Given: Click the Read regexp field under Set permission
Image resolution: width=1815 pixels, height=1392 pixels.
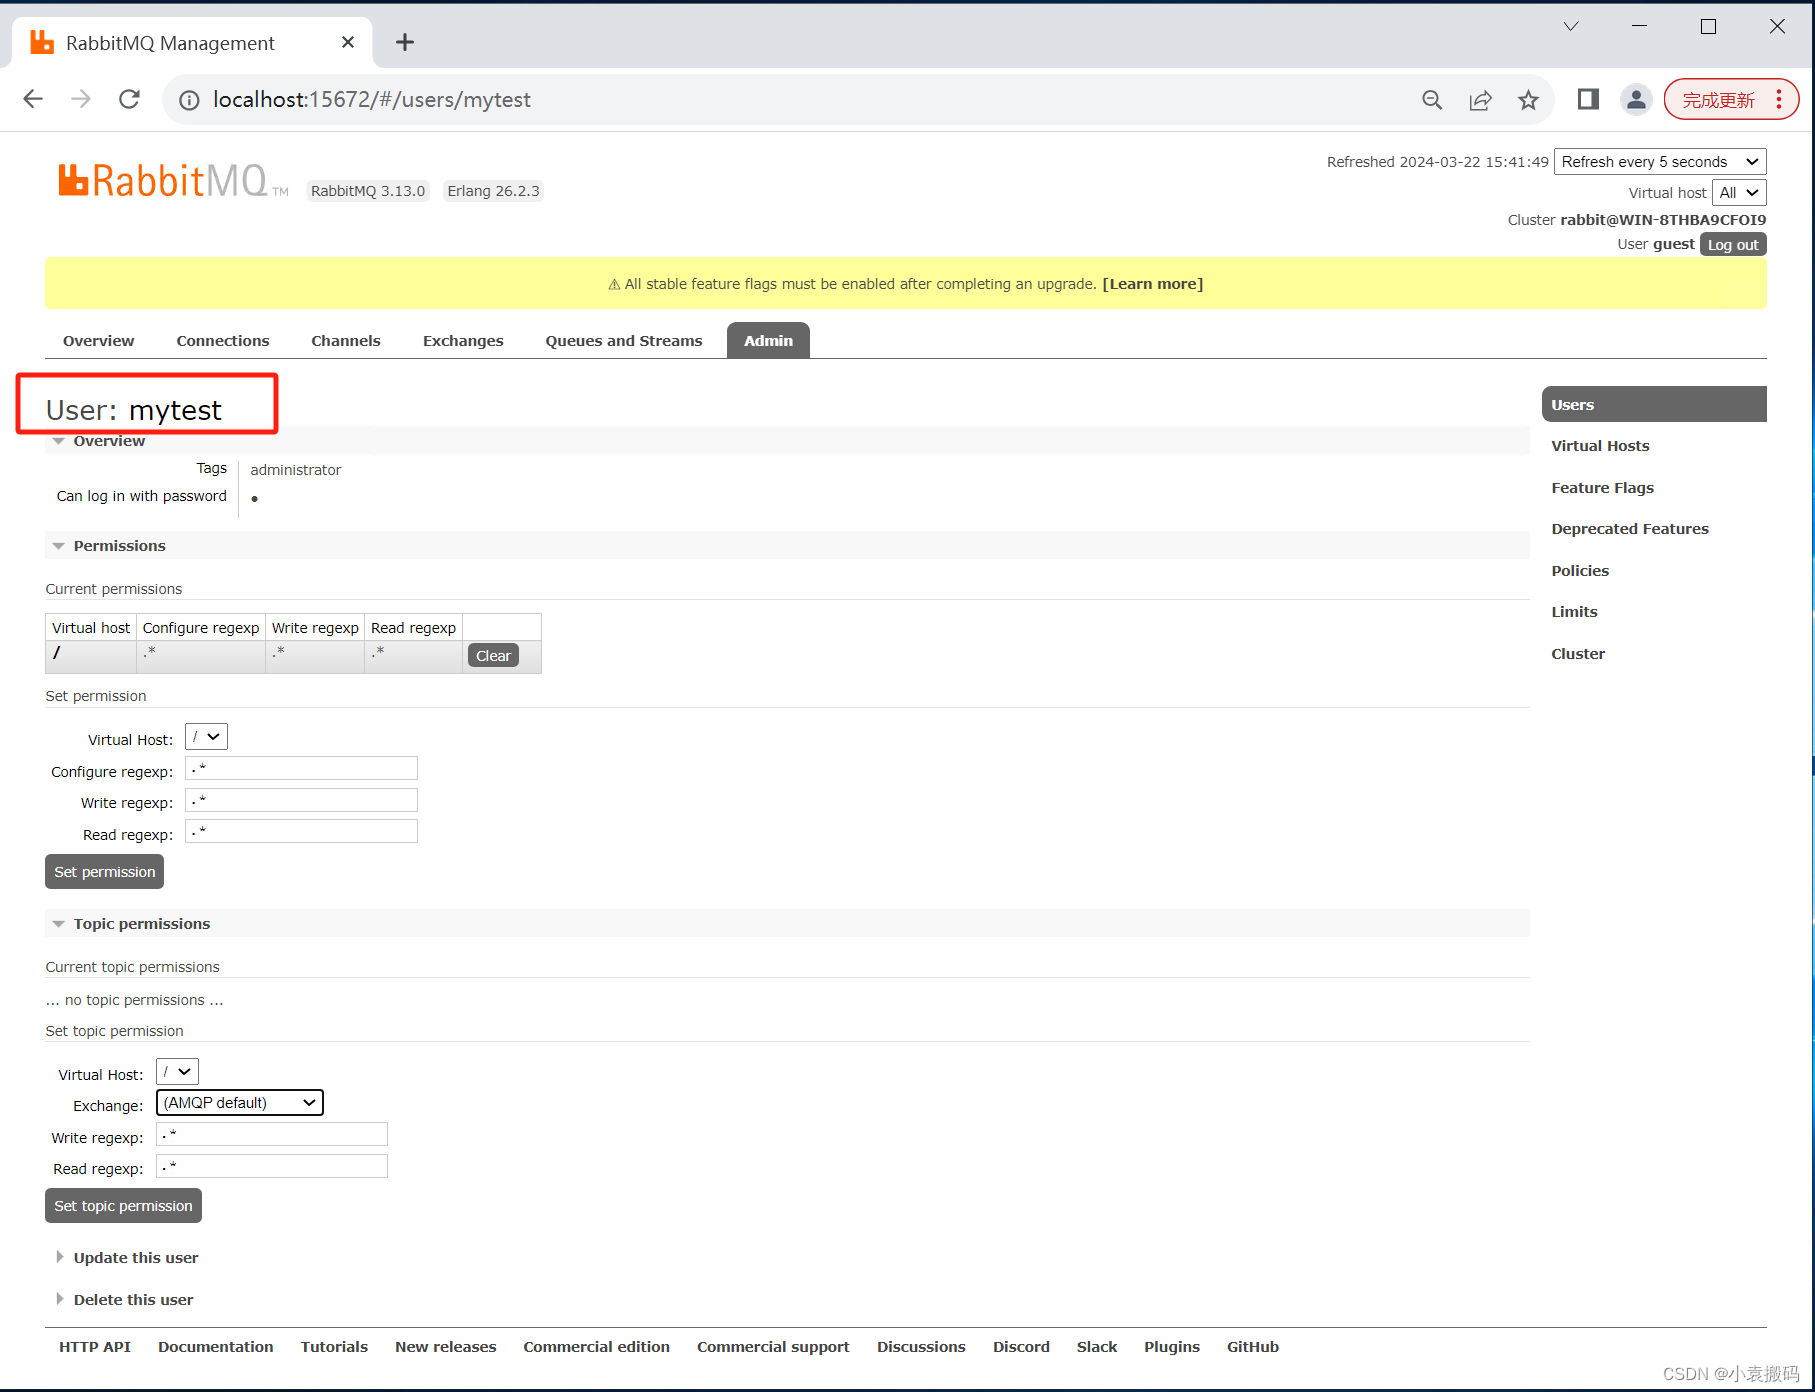Looking at the screenshot, I should click(301, 832).
